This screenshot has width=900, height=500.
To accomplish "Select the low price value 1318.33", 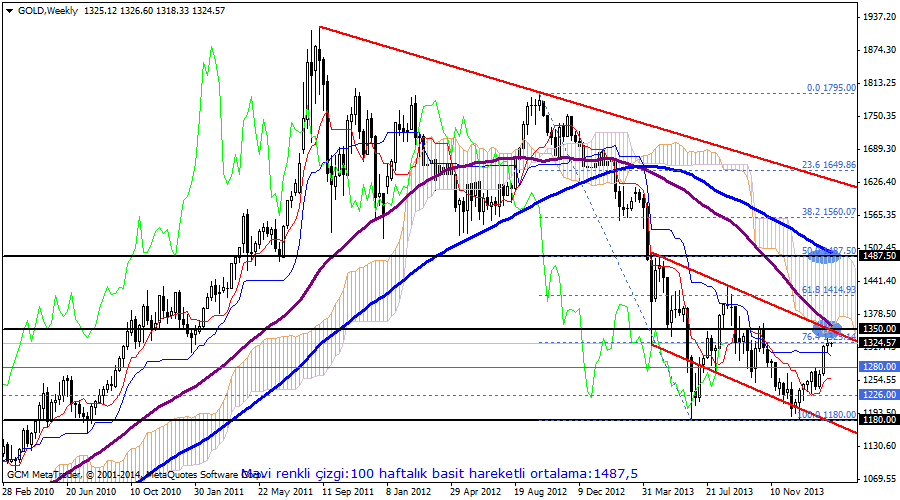I will 172,10.
